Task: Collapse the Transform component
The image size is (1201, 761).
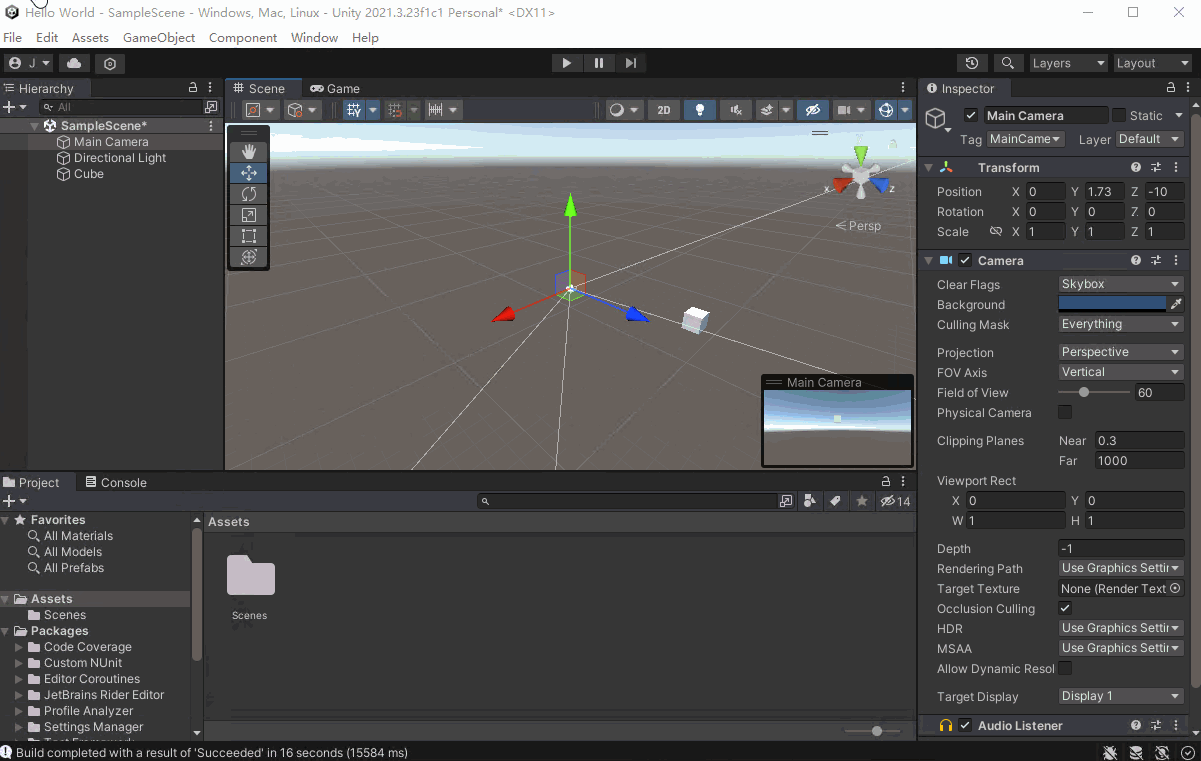Action: (x=928, y=168)
